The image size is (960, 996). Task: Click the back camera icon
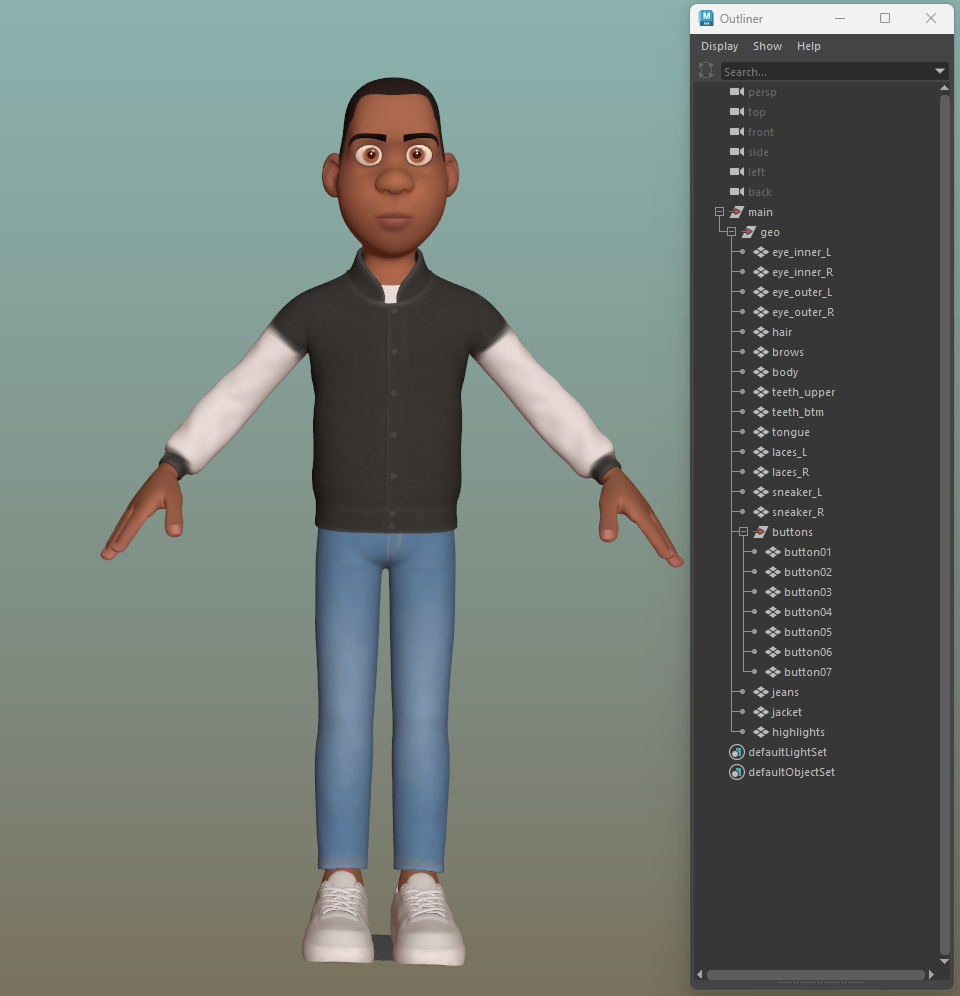pos(737,192)
